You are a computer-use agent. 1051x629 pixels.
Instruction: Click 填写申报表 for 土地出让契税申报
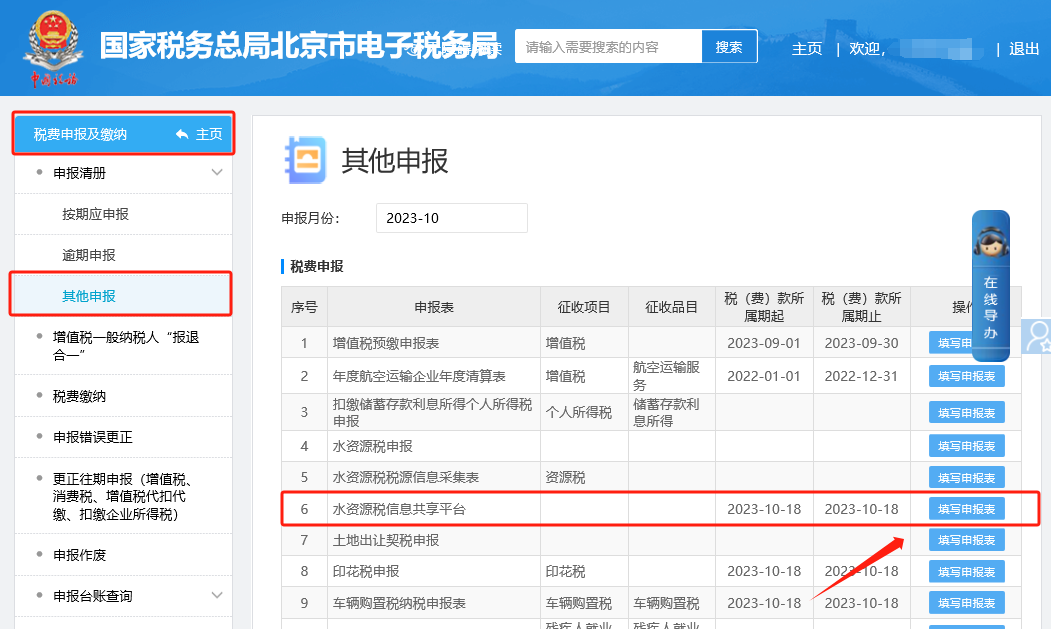click(967, 540)
